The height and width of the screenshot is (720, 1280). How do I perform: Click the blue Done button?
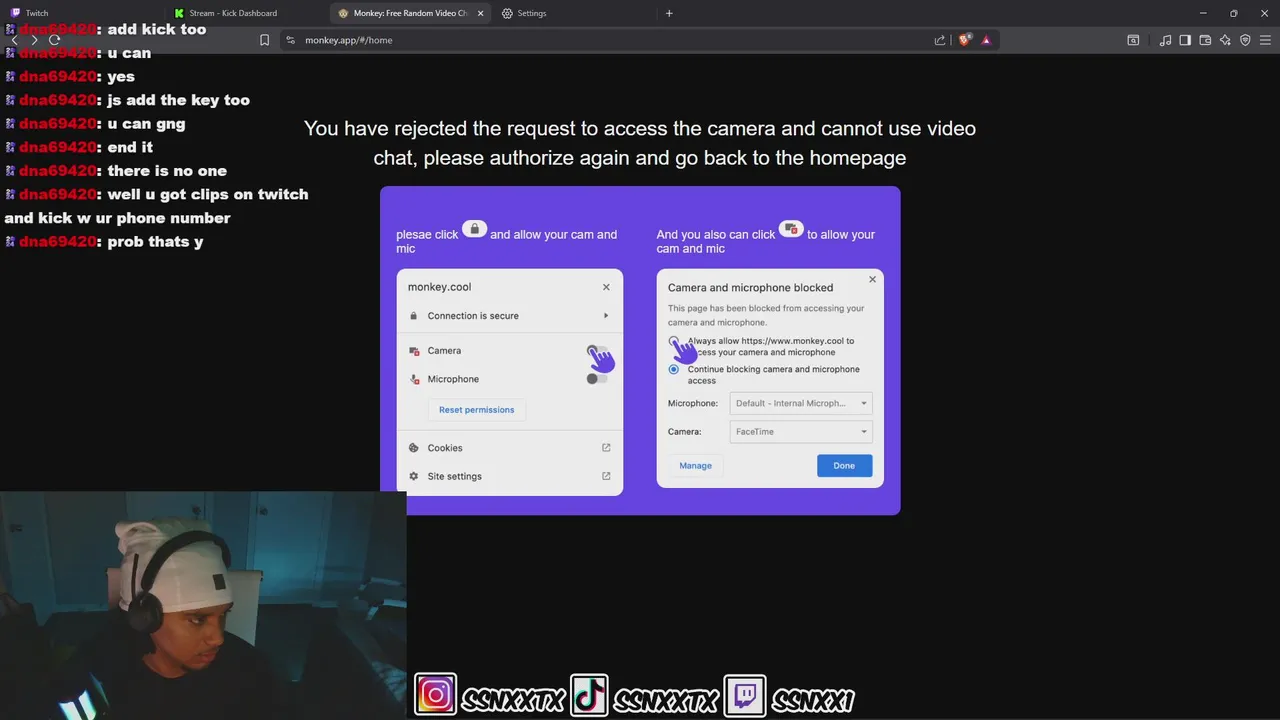point(844,466)
